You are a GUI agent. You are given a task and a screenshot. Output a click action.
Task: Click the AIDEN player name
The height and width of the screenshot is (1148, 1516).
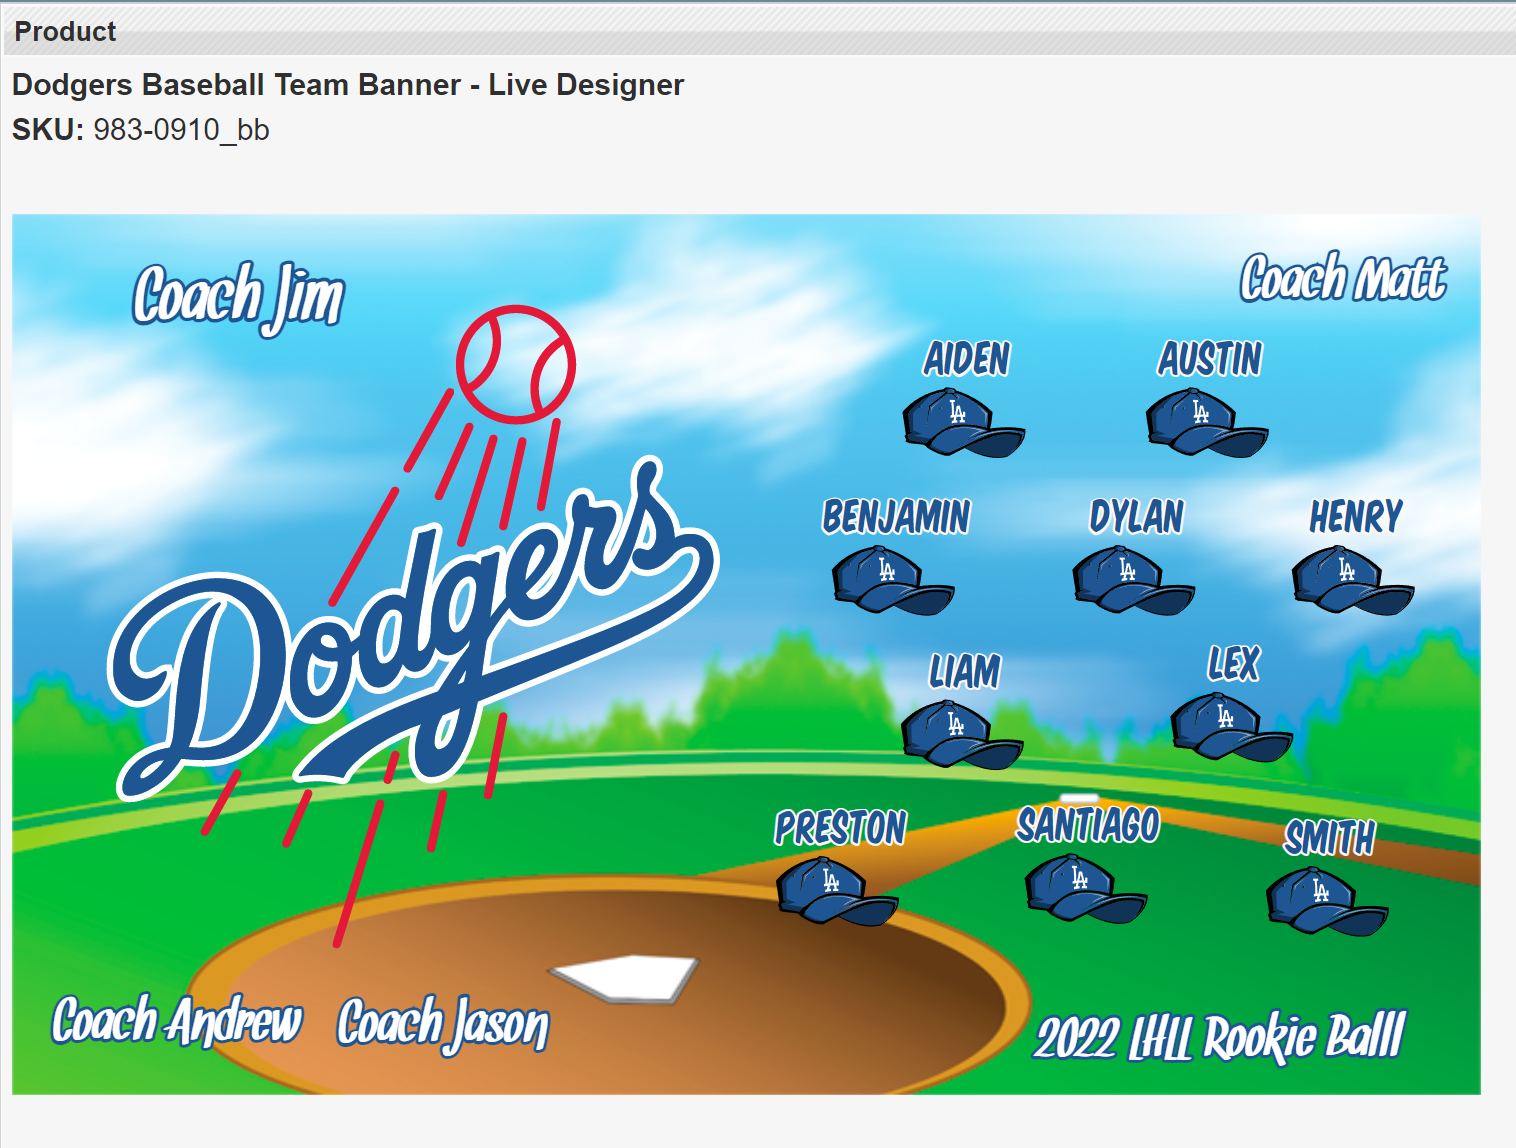(x=967, y=359)
